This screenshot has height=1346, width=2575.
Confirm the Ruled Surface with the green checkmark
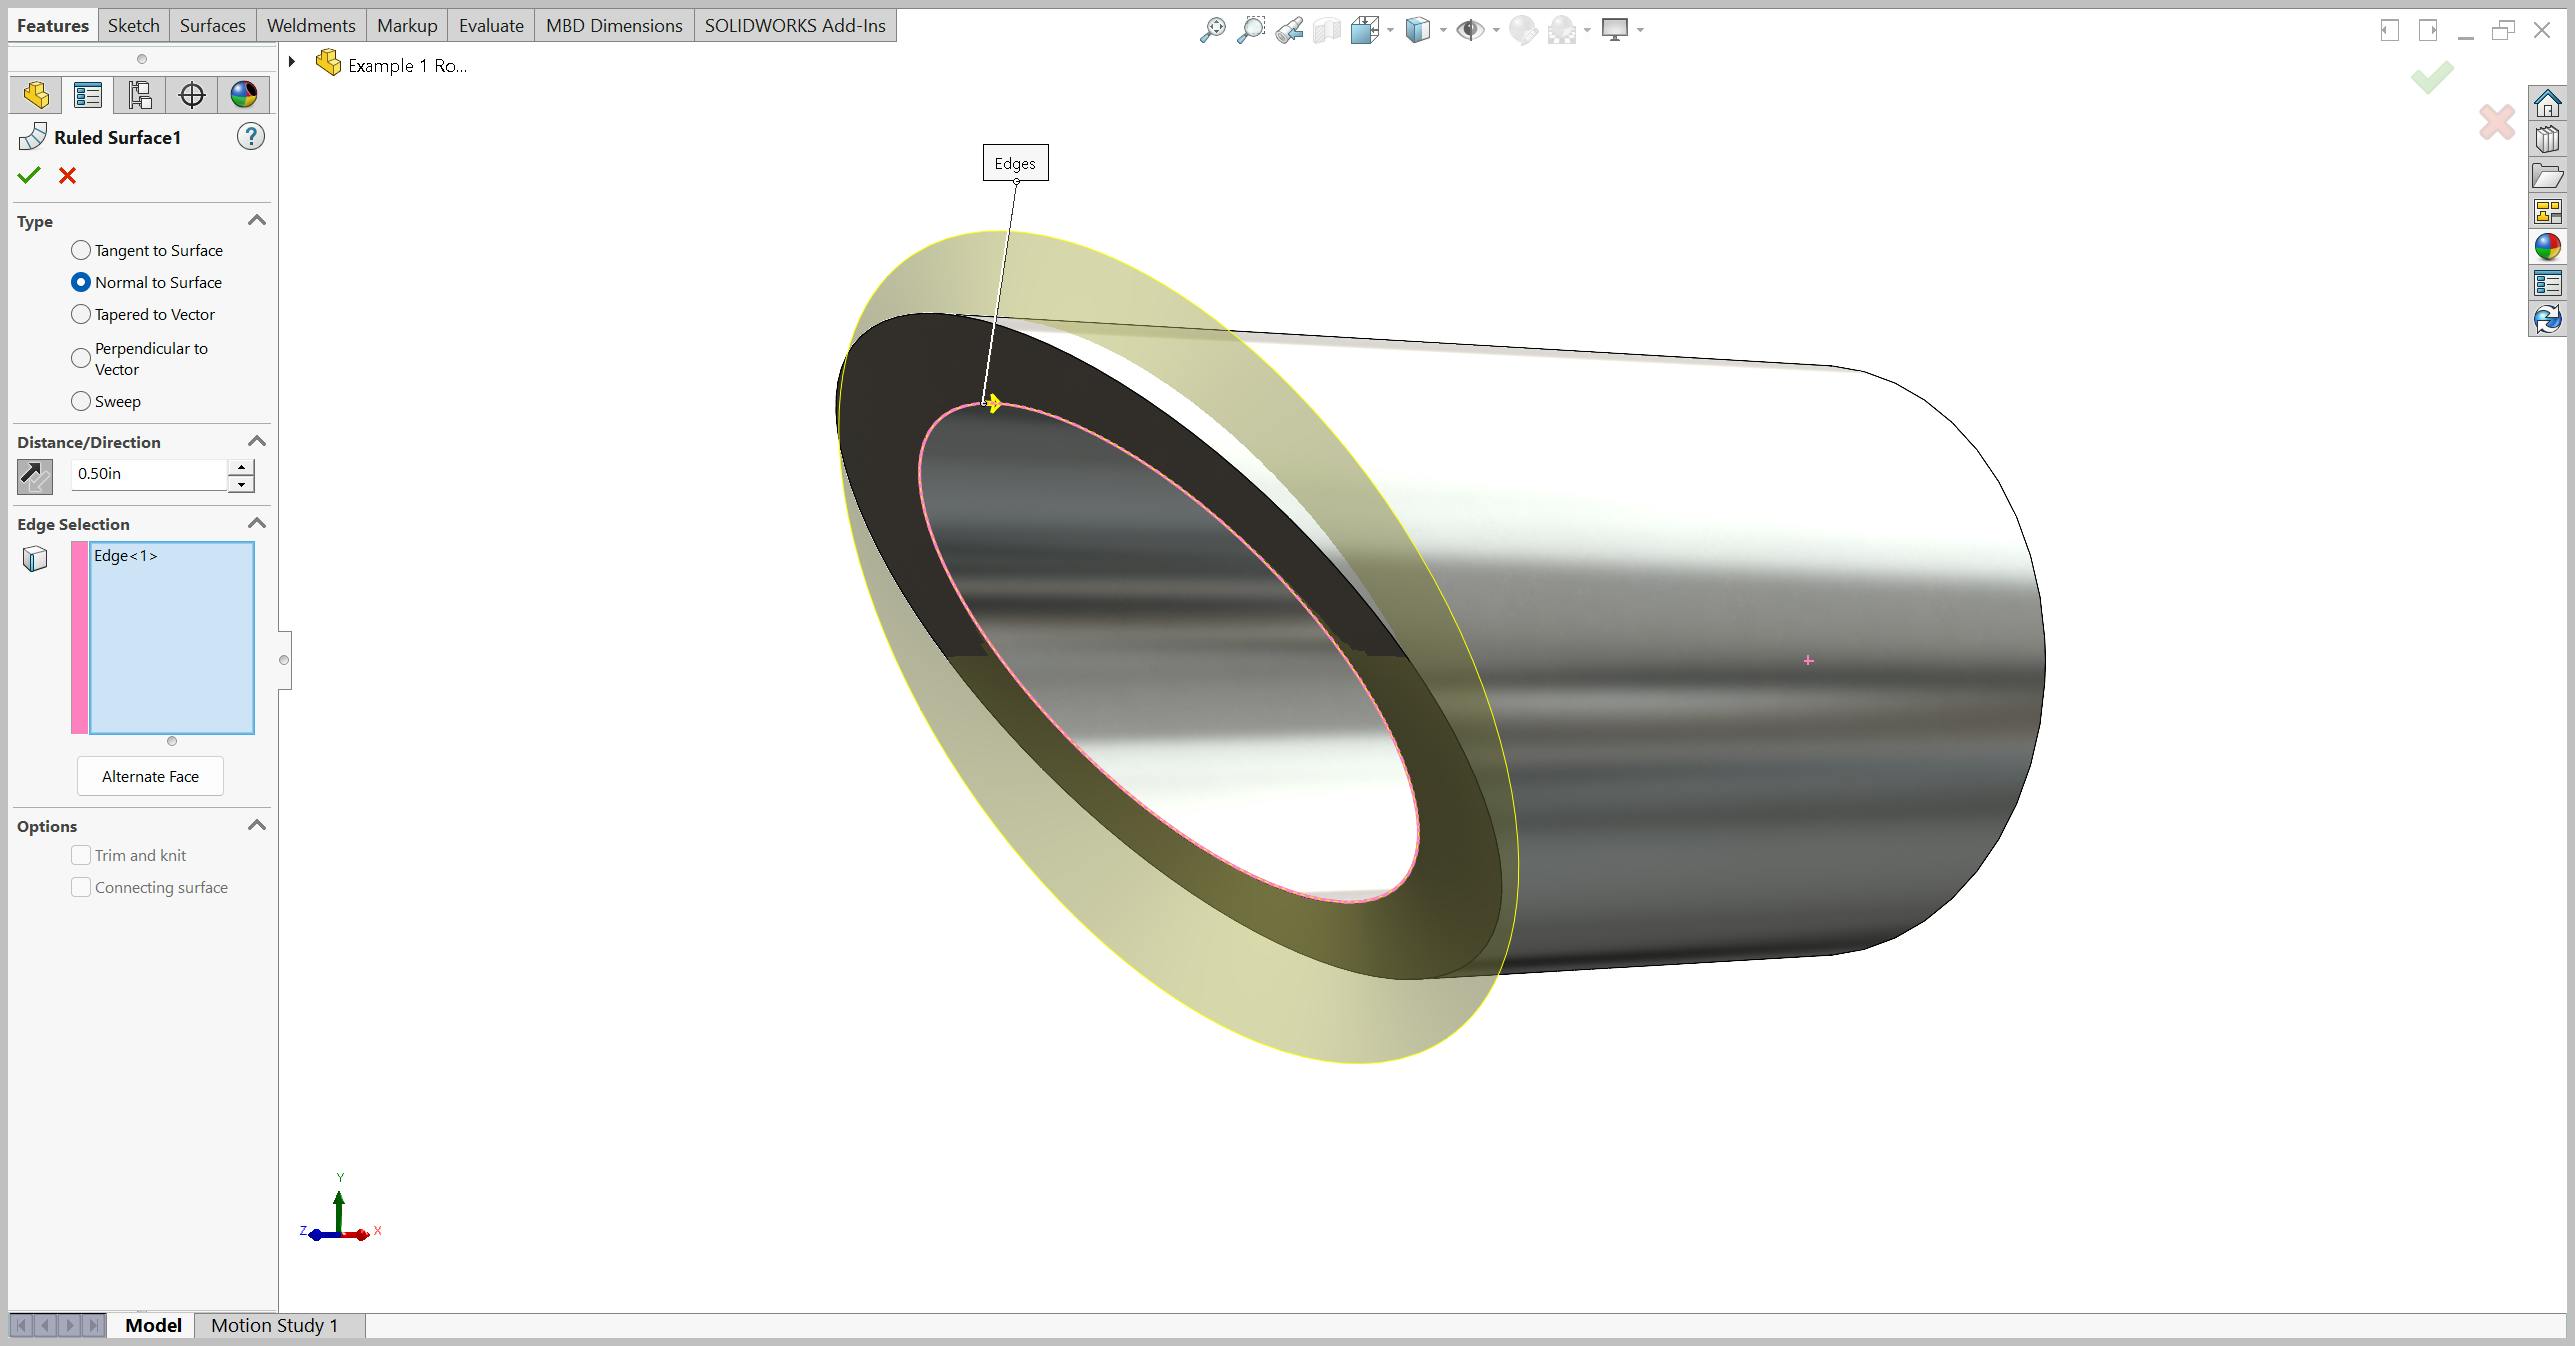[x=29, y=176]
